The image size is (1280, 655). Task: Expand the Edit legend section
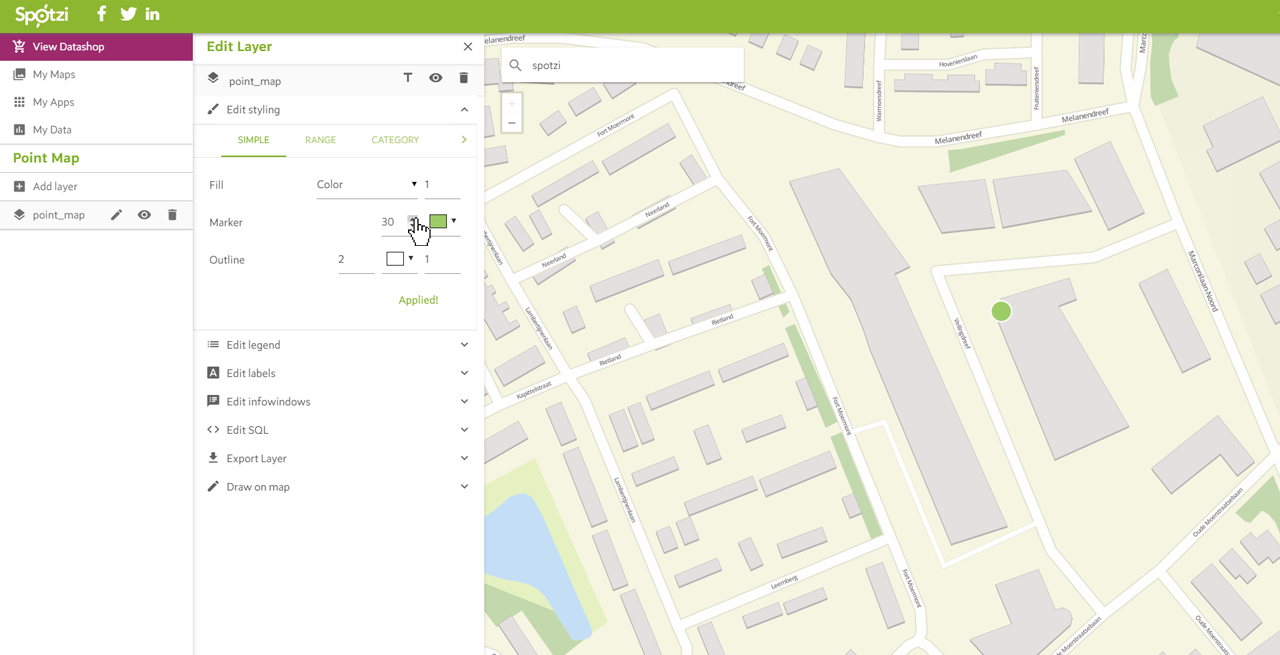[338, 345]
